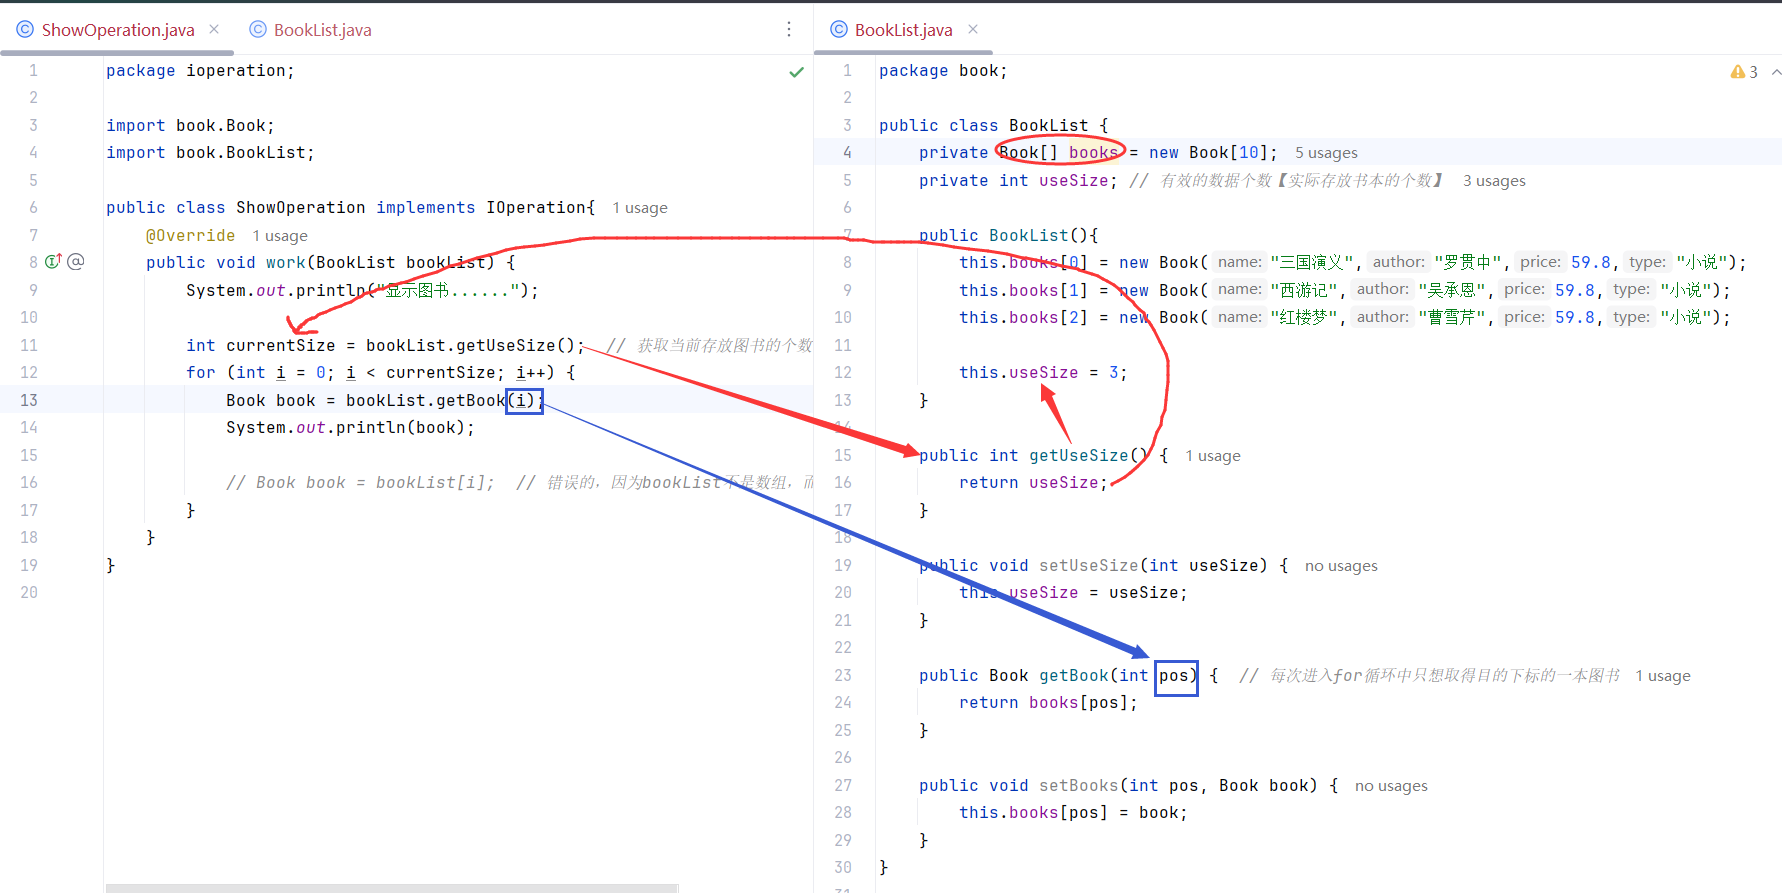This screenshot has height=893, width=1782.
Task: Switch to ShowOperation.java tab
Action: [x=118, y=30]
